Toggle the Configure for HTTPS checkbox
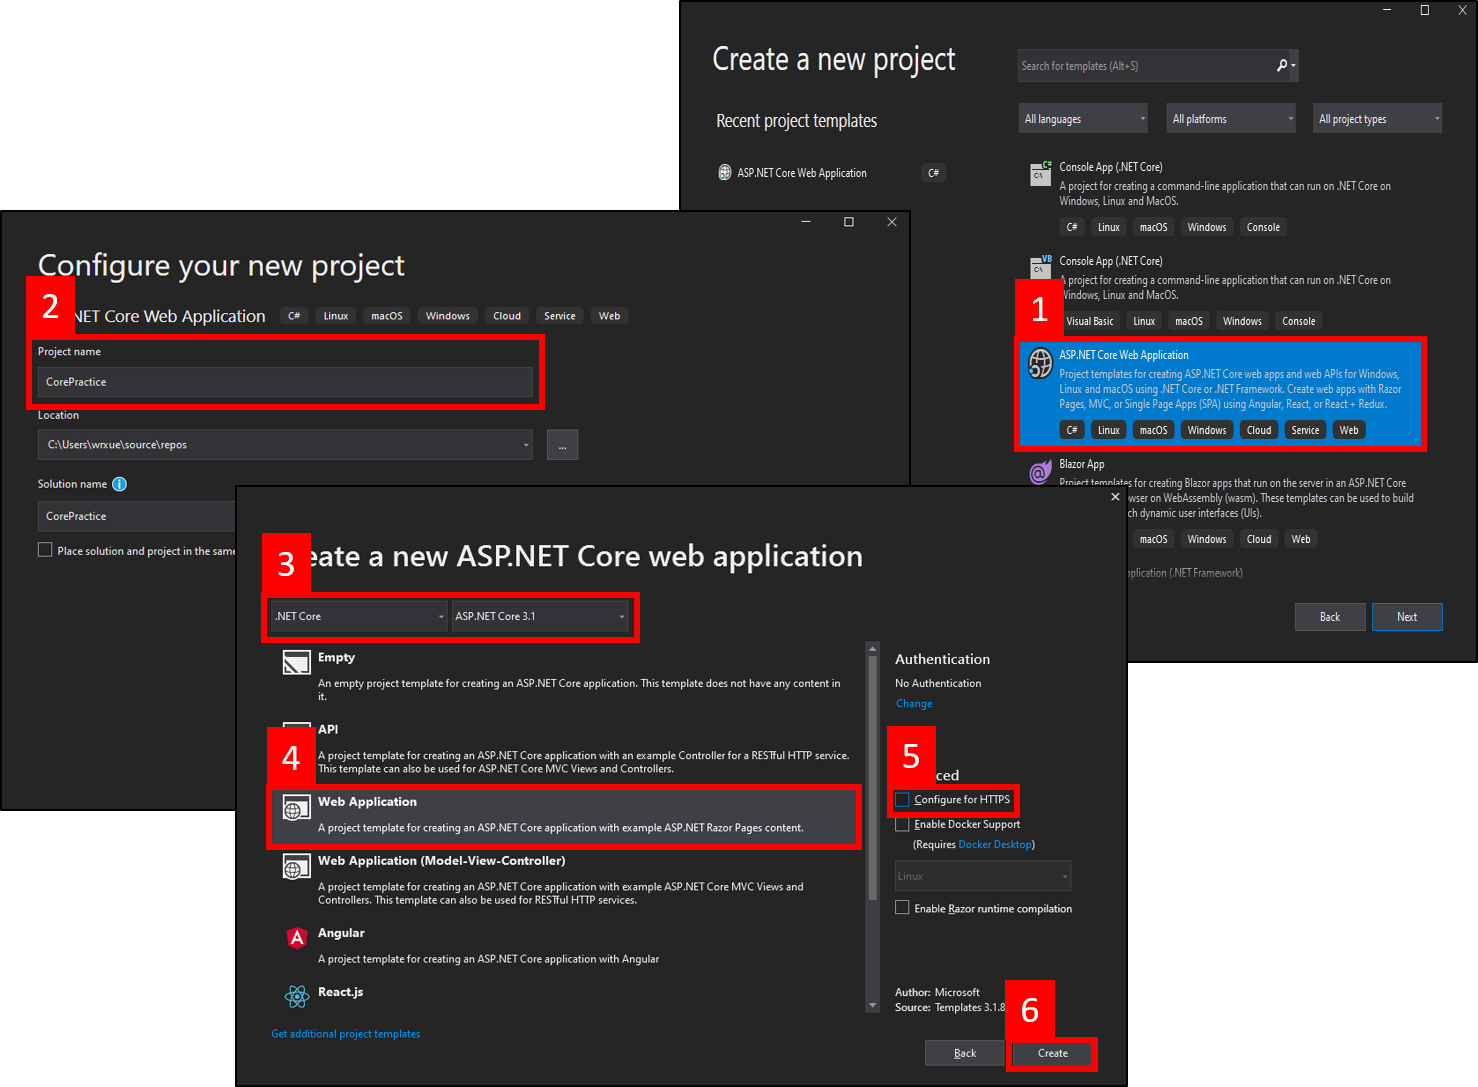The image size is (1478, 1087). [902, 800]
